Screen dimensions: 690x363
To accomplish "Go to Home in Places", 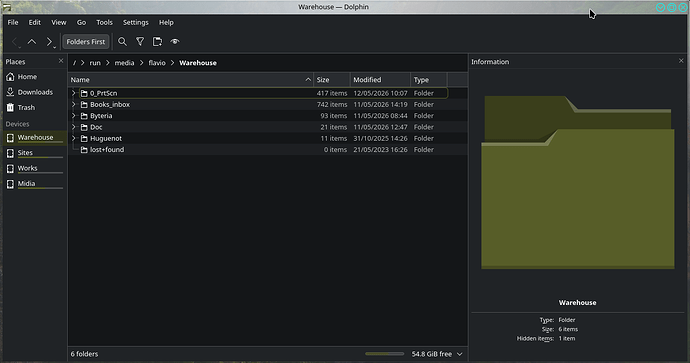I will (34, 77).
